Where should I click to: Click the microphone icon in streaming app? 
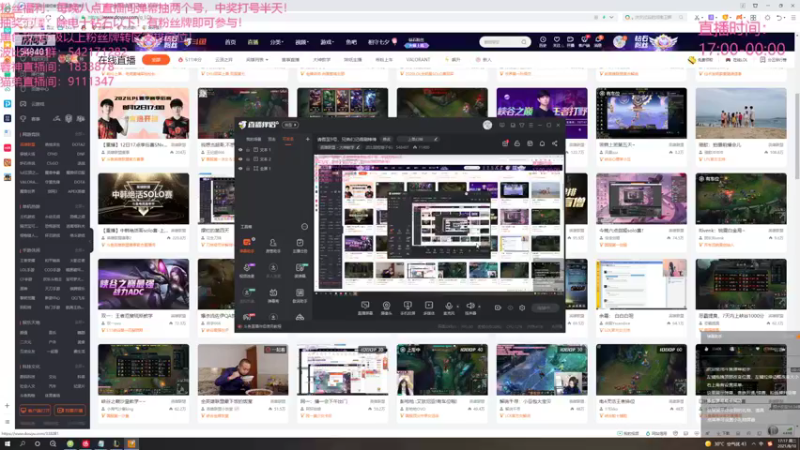point(448,306)
